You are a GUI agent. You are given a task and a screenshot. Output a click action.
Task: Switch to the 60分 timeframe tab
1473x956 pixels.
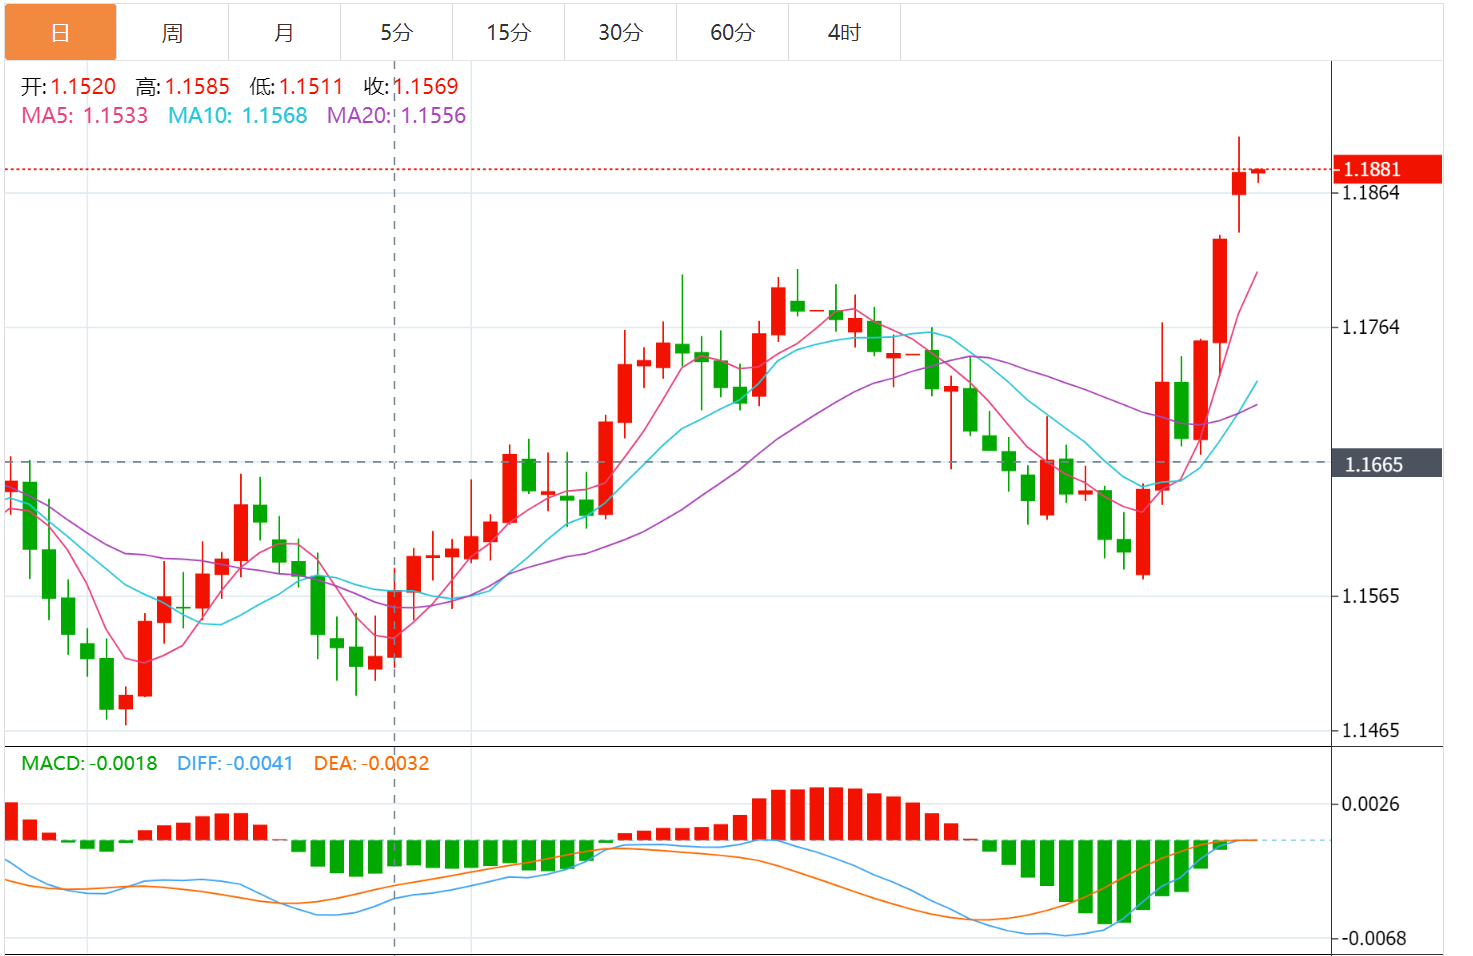(x=732, y=33)
